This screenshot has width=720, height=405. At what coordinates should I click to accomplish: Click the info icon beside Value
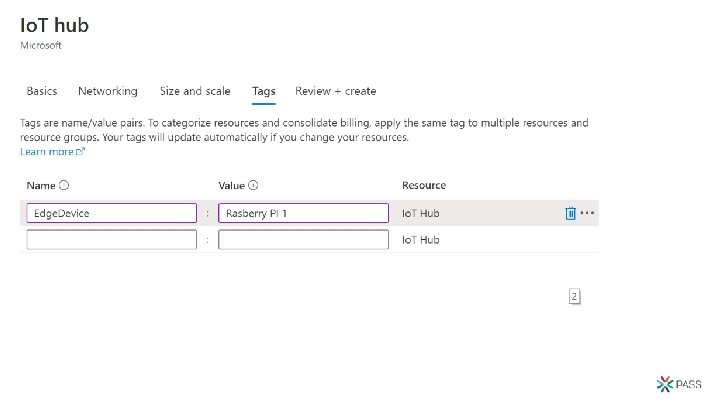(254, 186)
